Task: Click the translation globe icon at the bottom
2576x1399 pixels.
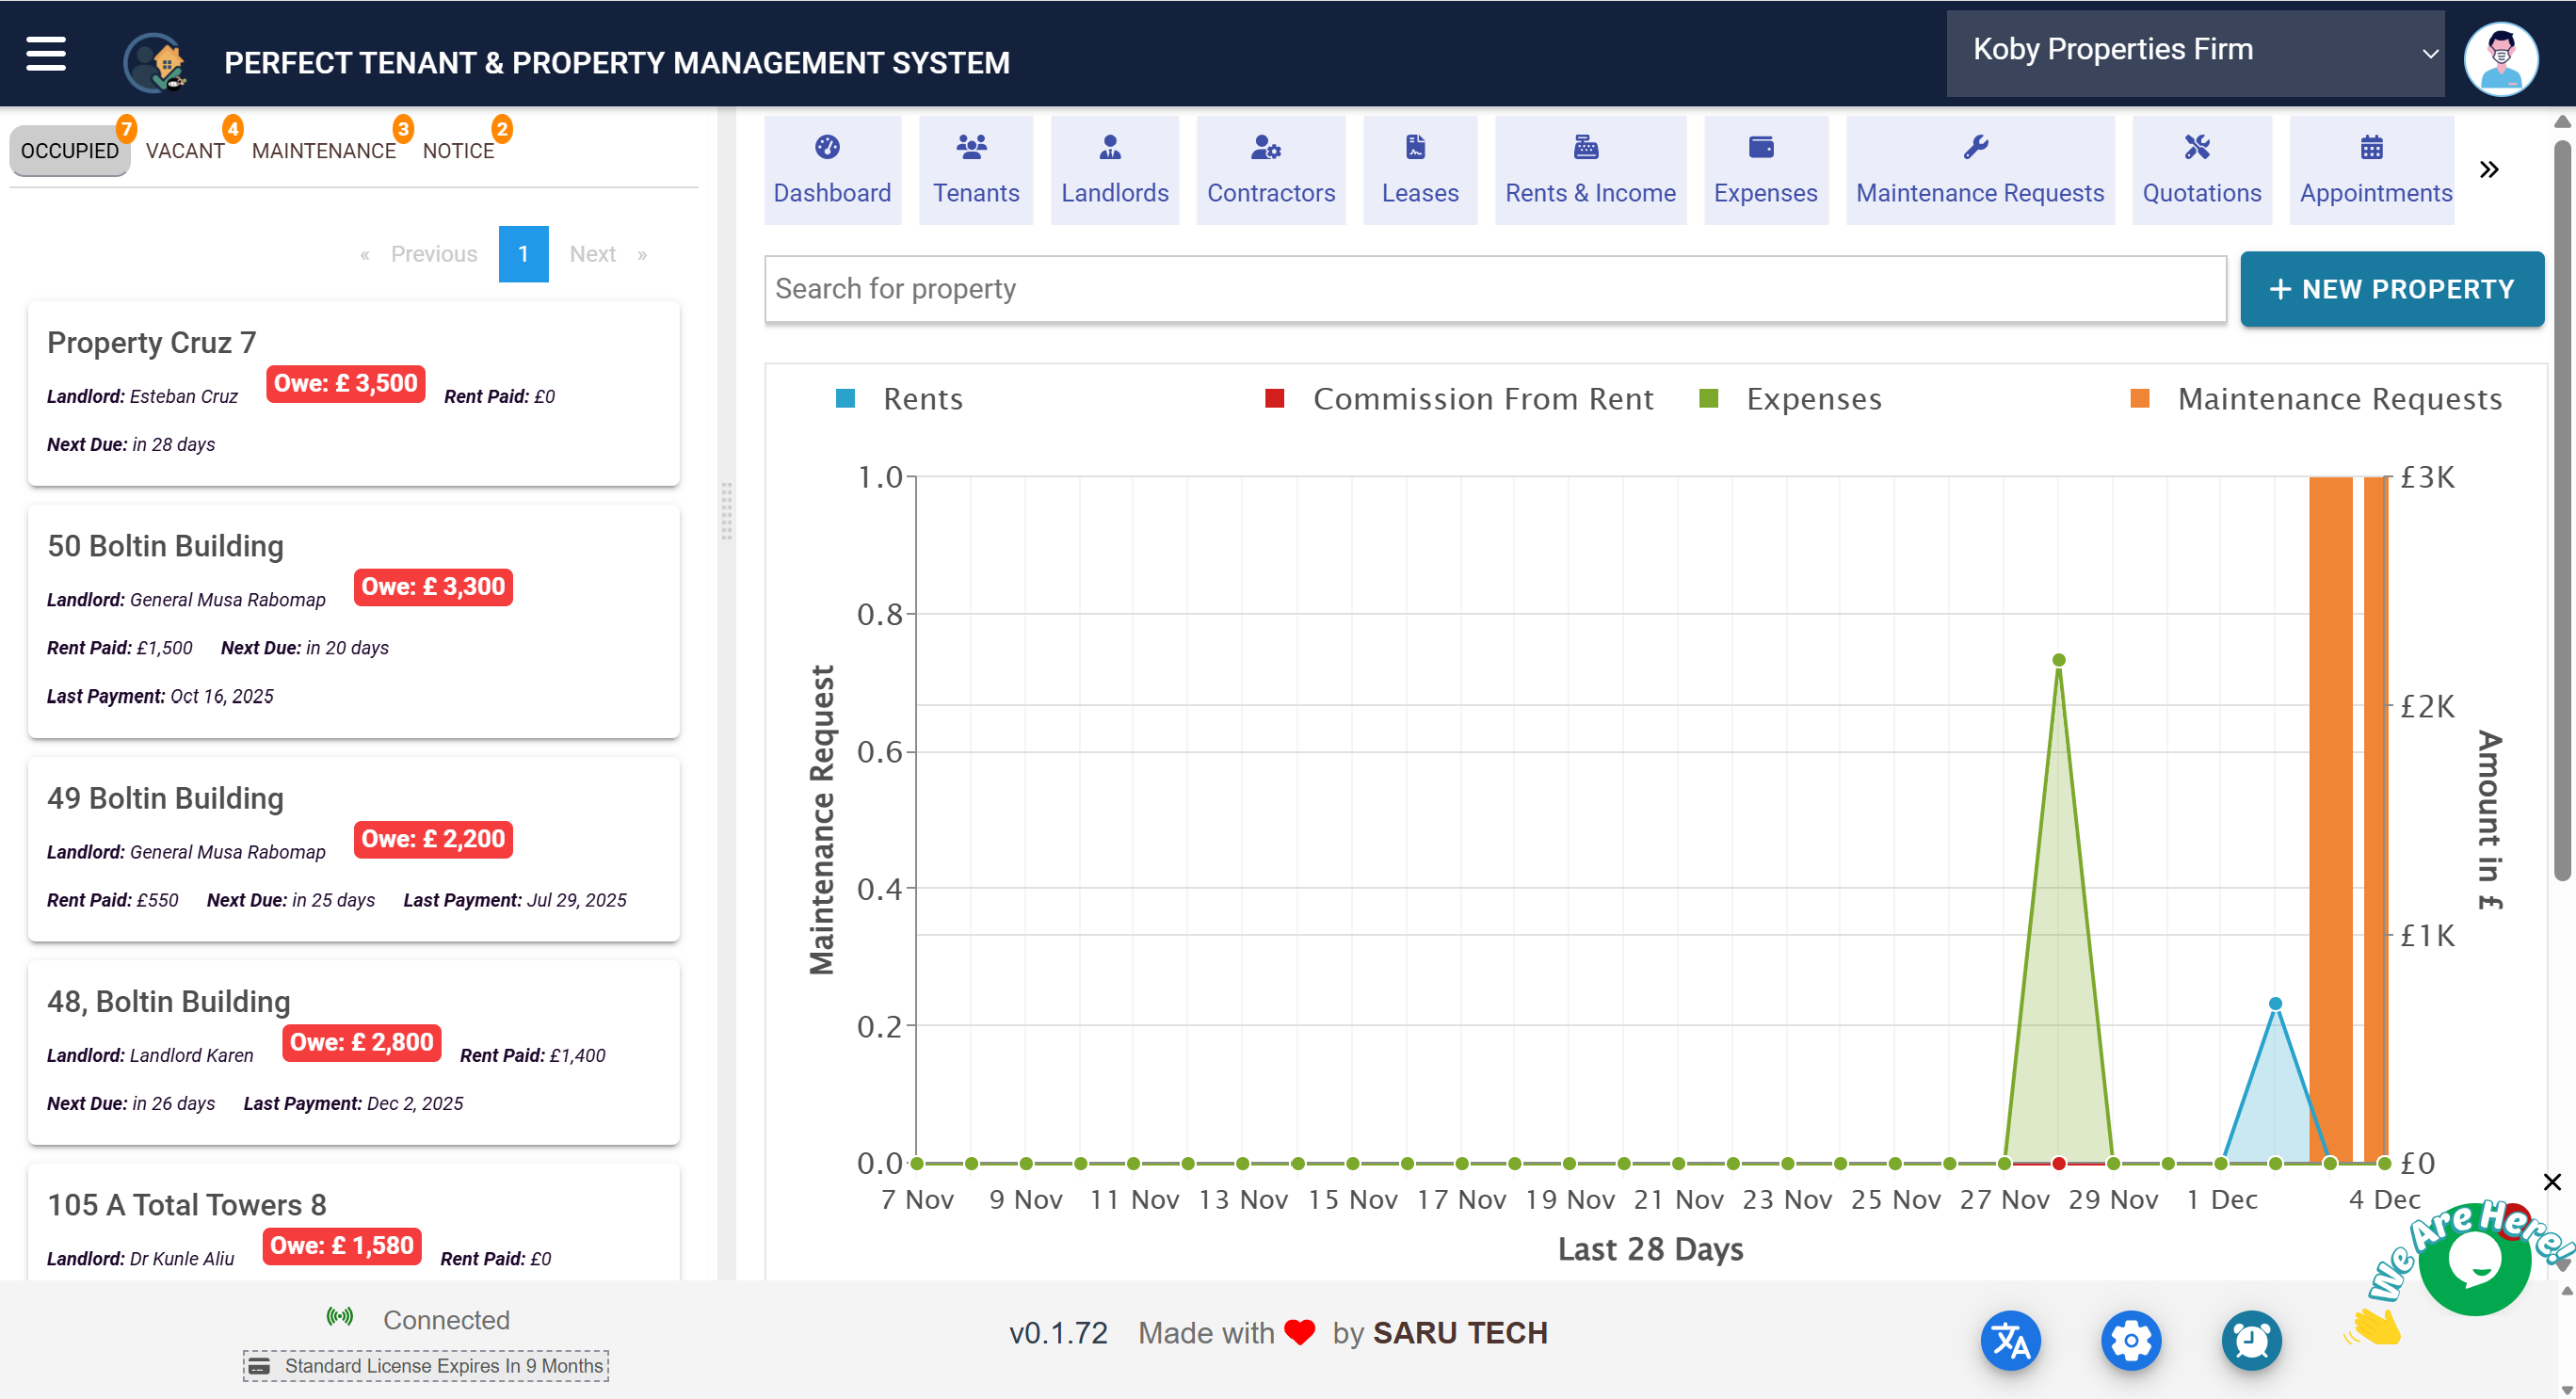Action: coord(2011,1340)
